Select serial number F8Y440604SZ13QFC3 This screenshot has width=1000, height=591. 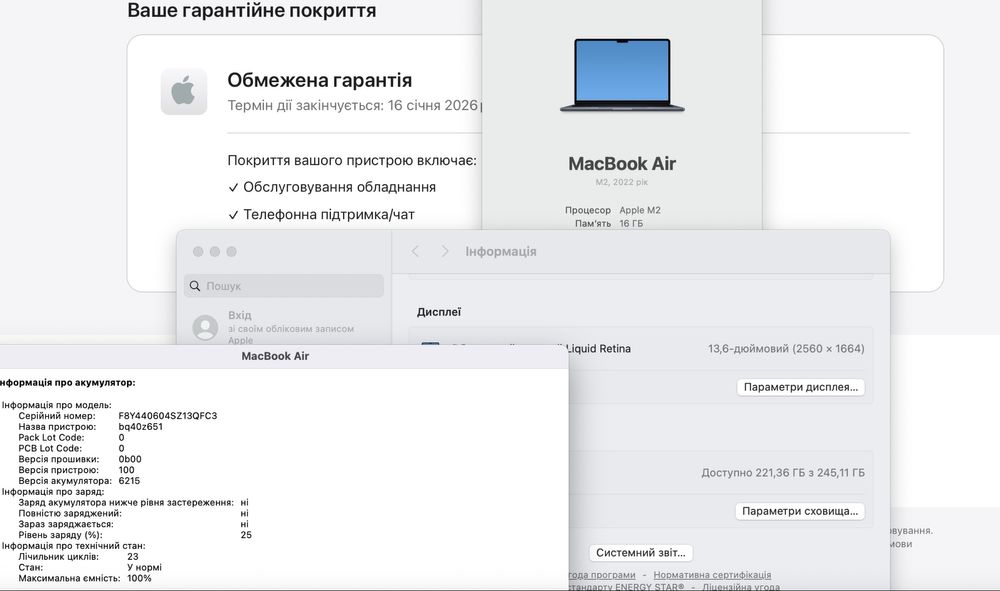pyautogui.click(x=168, y=416)
